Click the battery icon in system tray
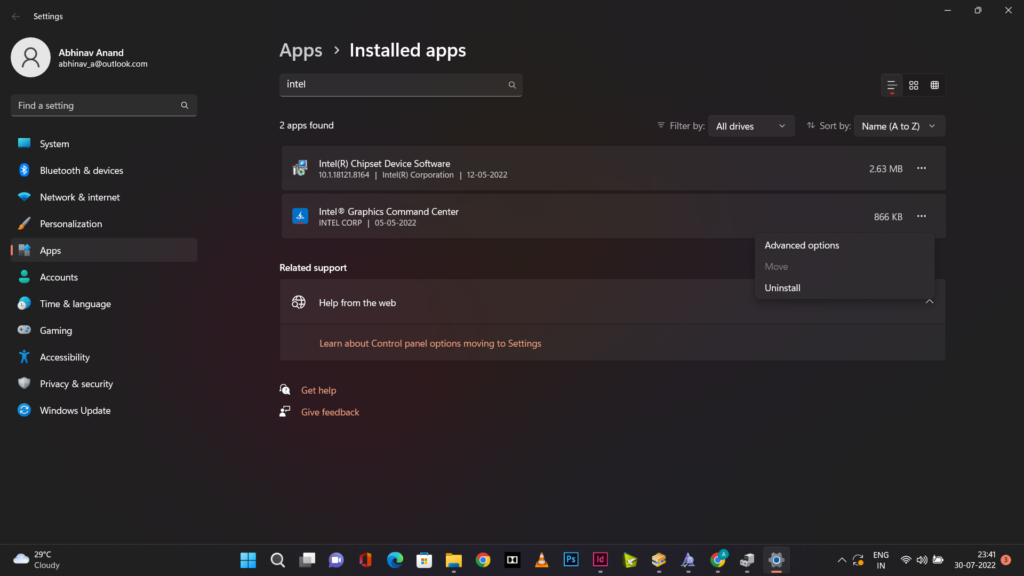The height and width of the screenshot is (576, 1024). coord(938,560)
